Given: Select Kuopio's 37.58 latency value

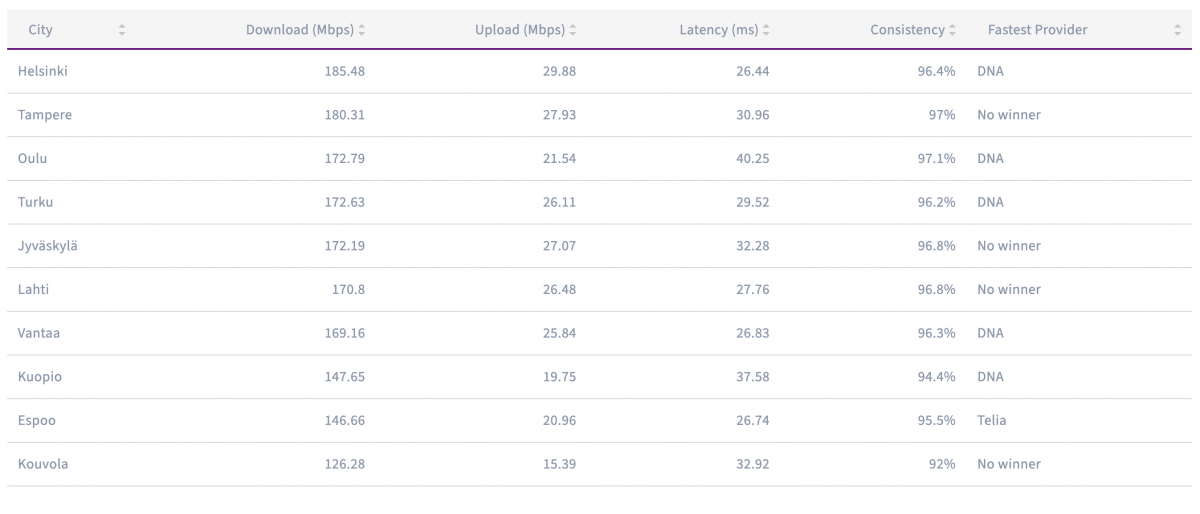Looking at the screenshot, I should coord(753,377).
